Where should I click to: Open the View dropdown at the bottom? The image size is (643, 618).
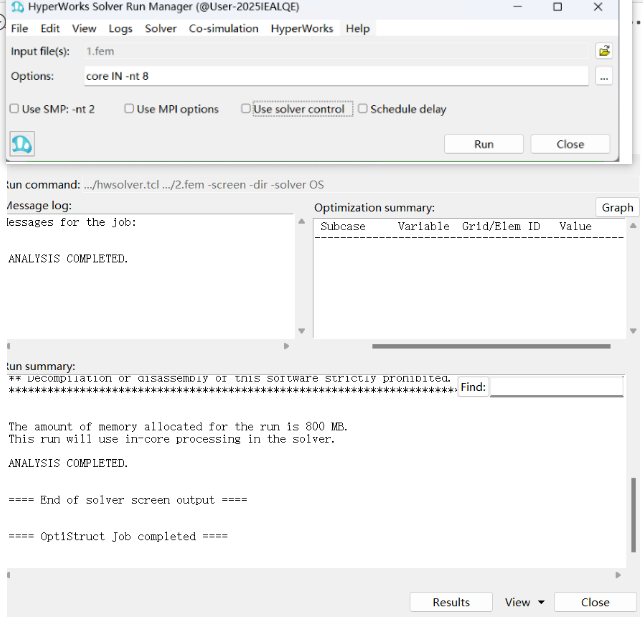[x=524, y=602]
